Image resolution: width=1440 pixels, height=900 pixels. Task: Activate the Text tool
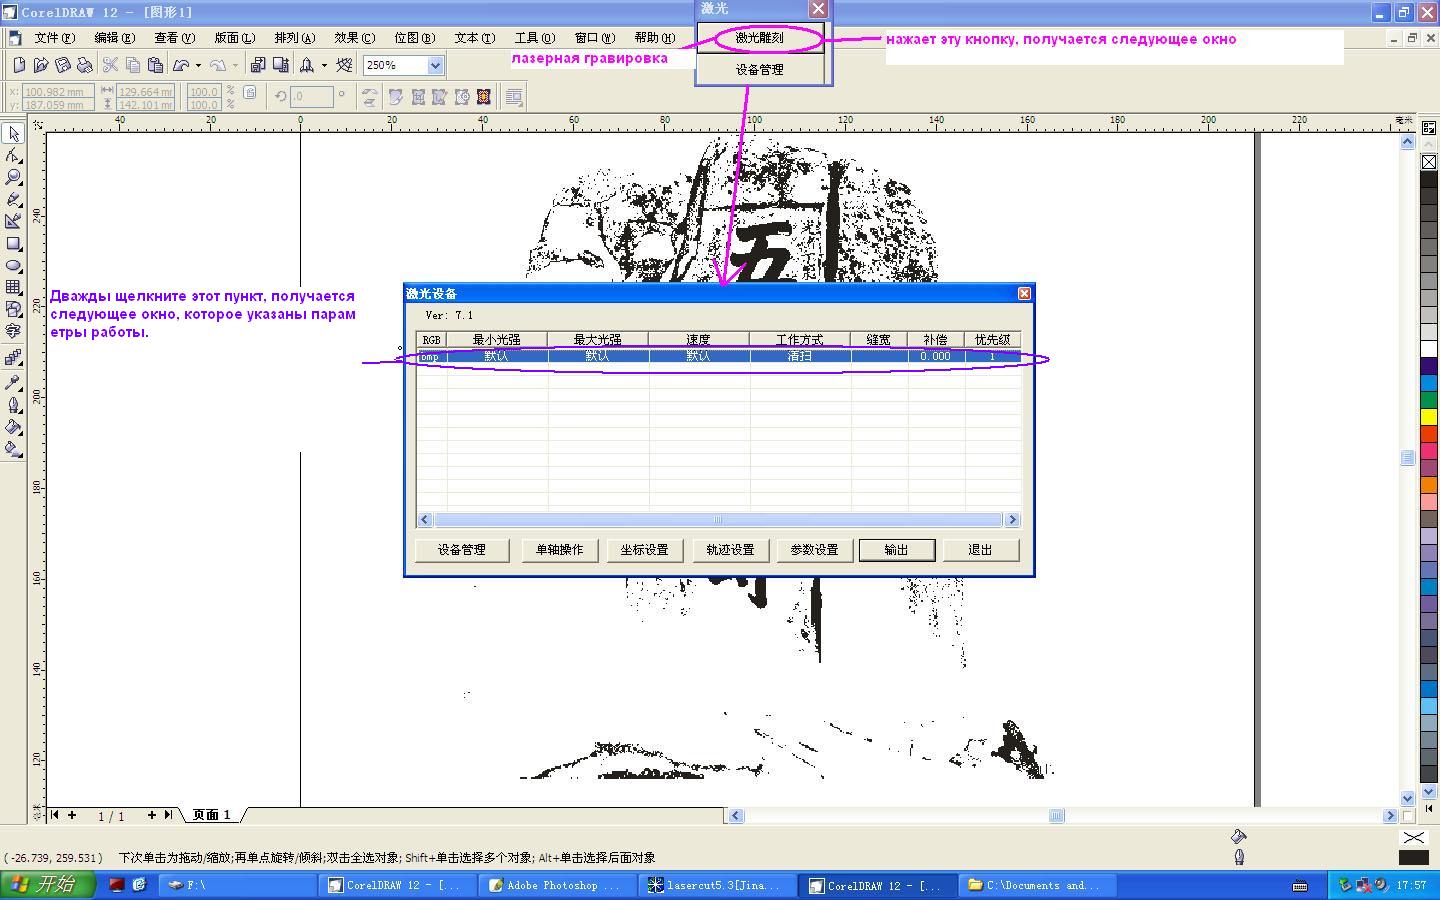click(x=13, y=331)
